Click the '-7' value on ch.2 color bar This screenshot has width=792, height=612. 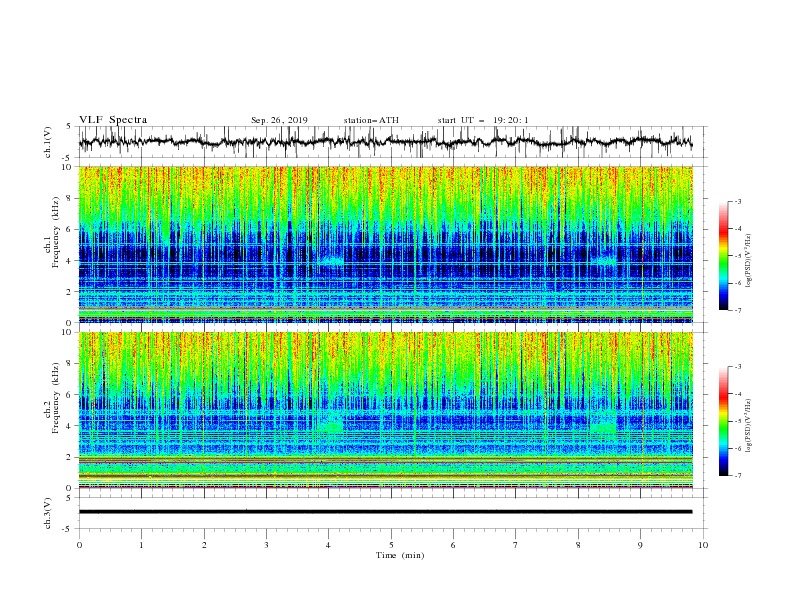click(737, 476)
